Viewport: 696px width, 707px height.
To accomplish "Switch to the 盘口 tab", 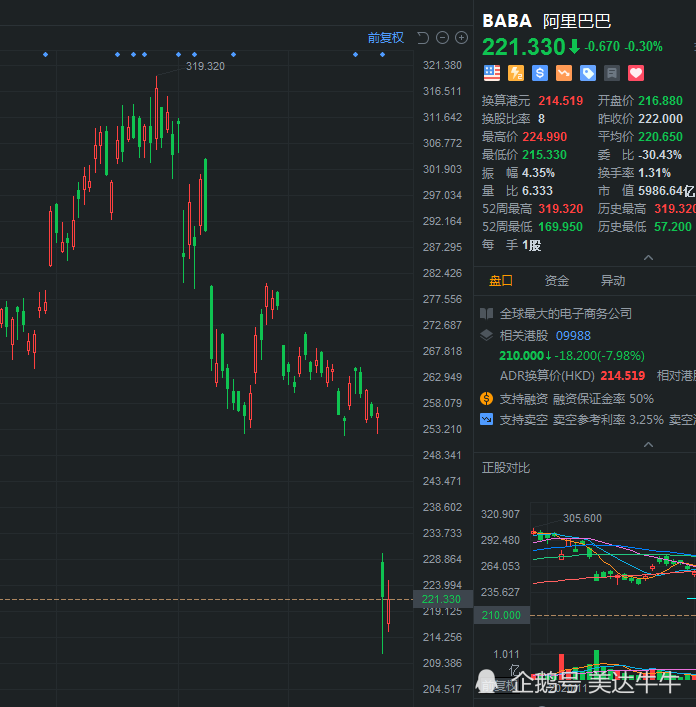I will click(501, 281).
